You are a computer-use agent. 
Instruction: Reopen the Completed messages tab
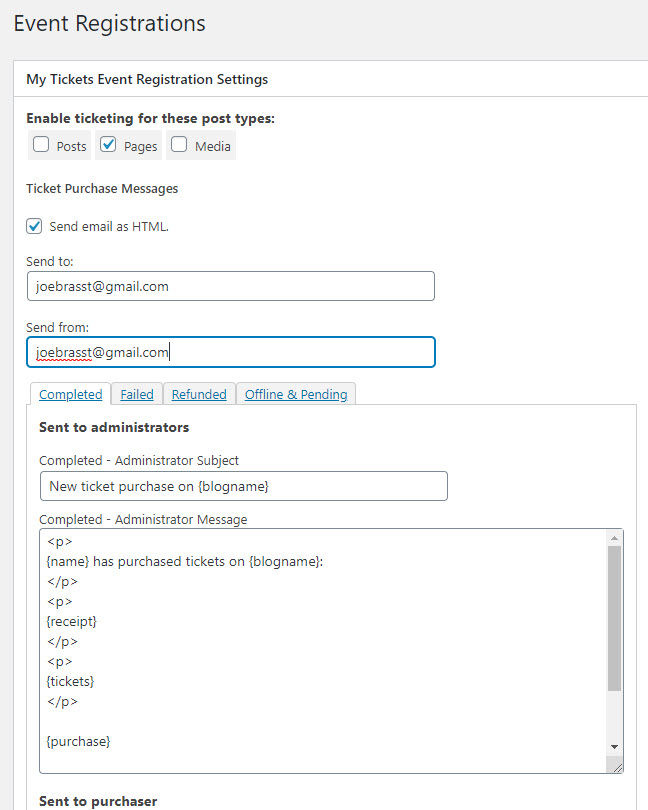(70, 394)
